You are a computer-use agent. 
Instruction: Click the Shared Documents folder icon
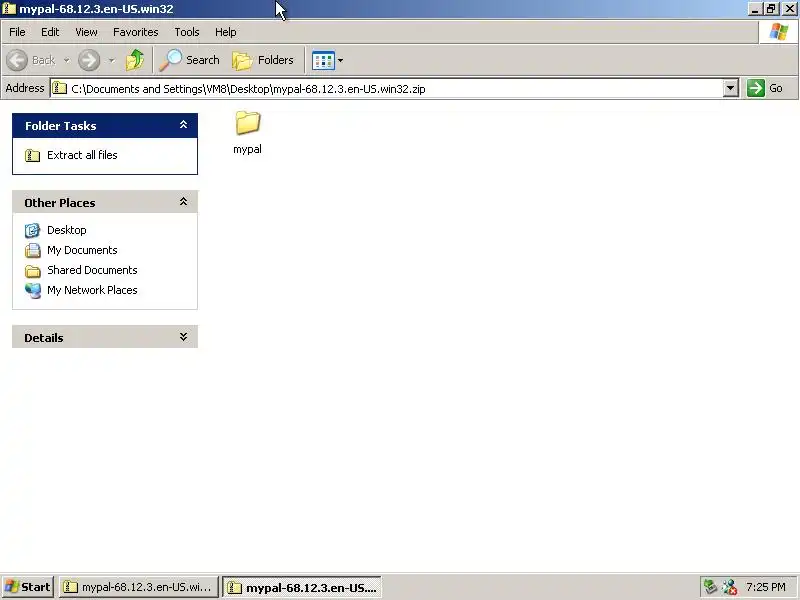pos(33,270)
